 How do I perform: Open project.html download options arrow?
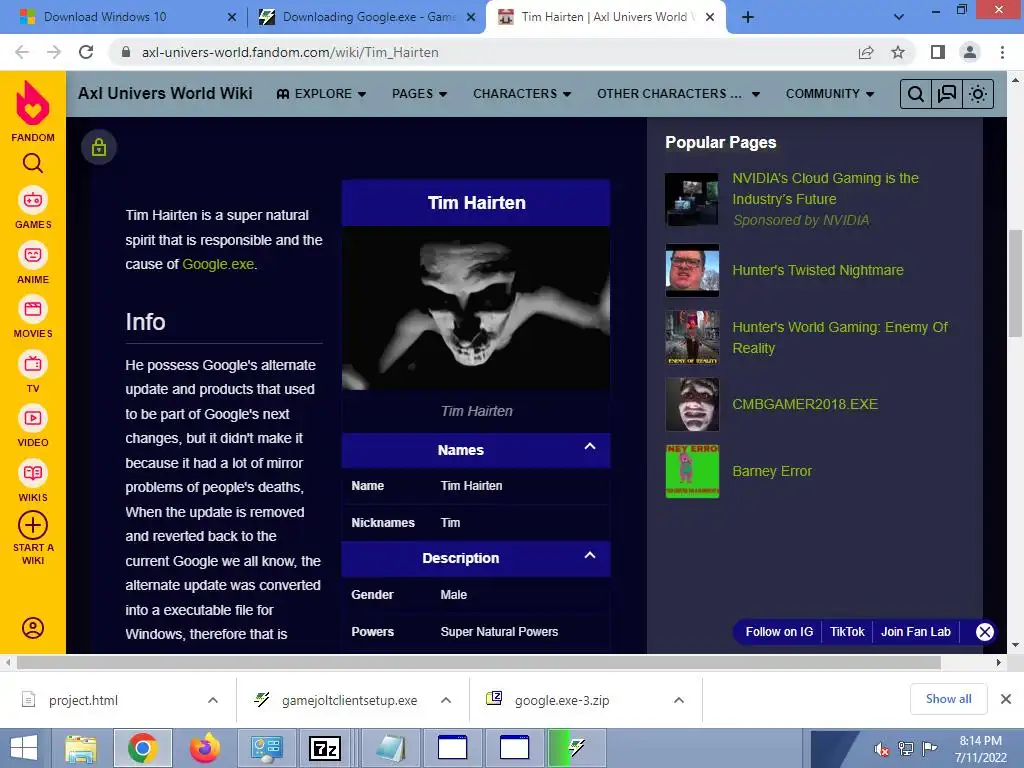click(x=213, y=700)
